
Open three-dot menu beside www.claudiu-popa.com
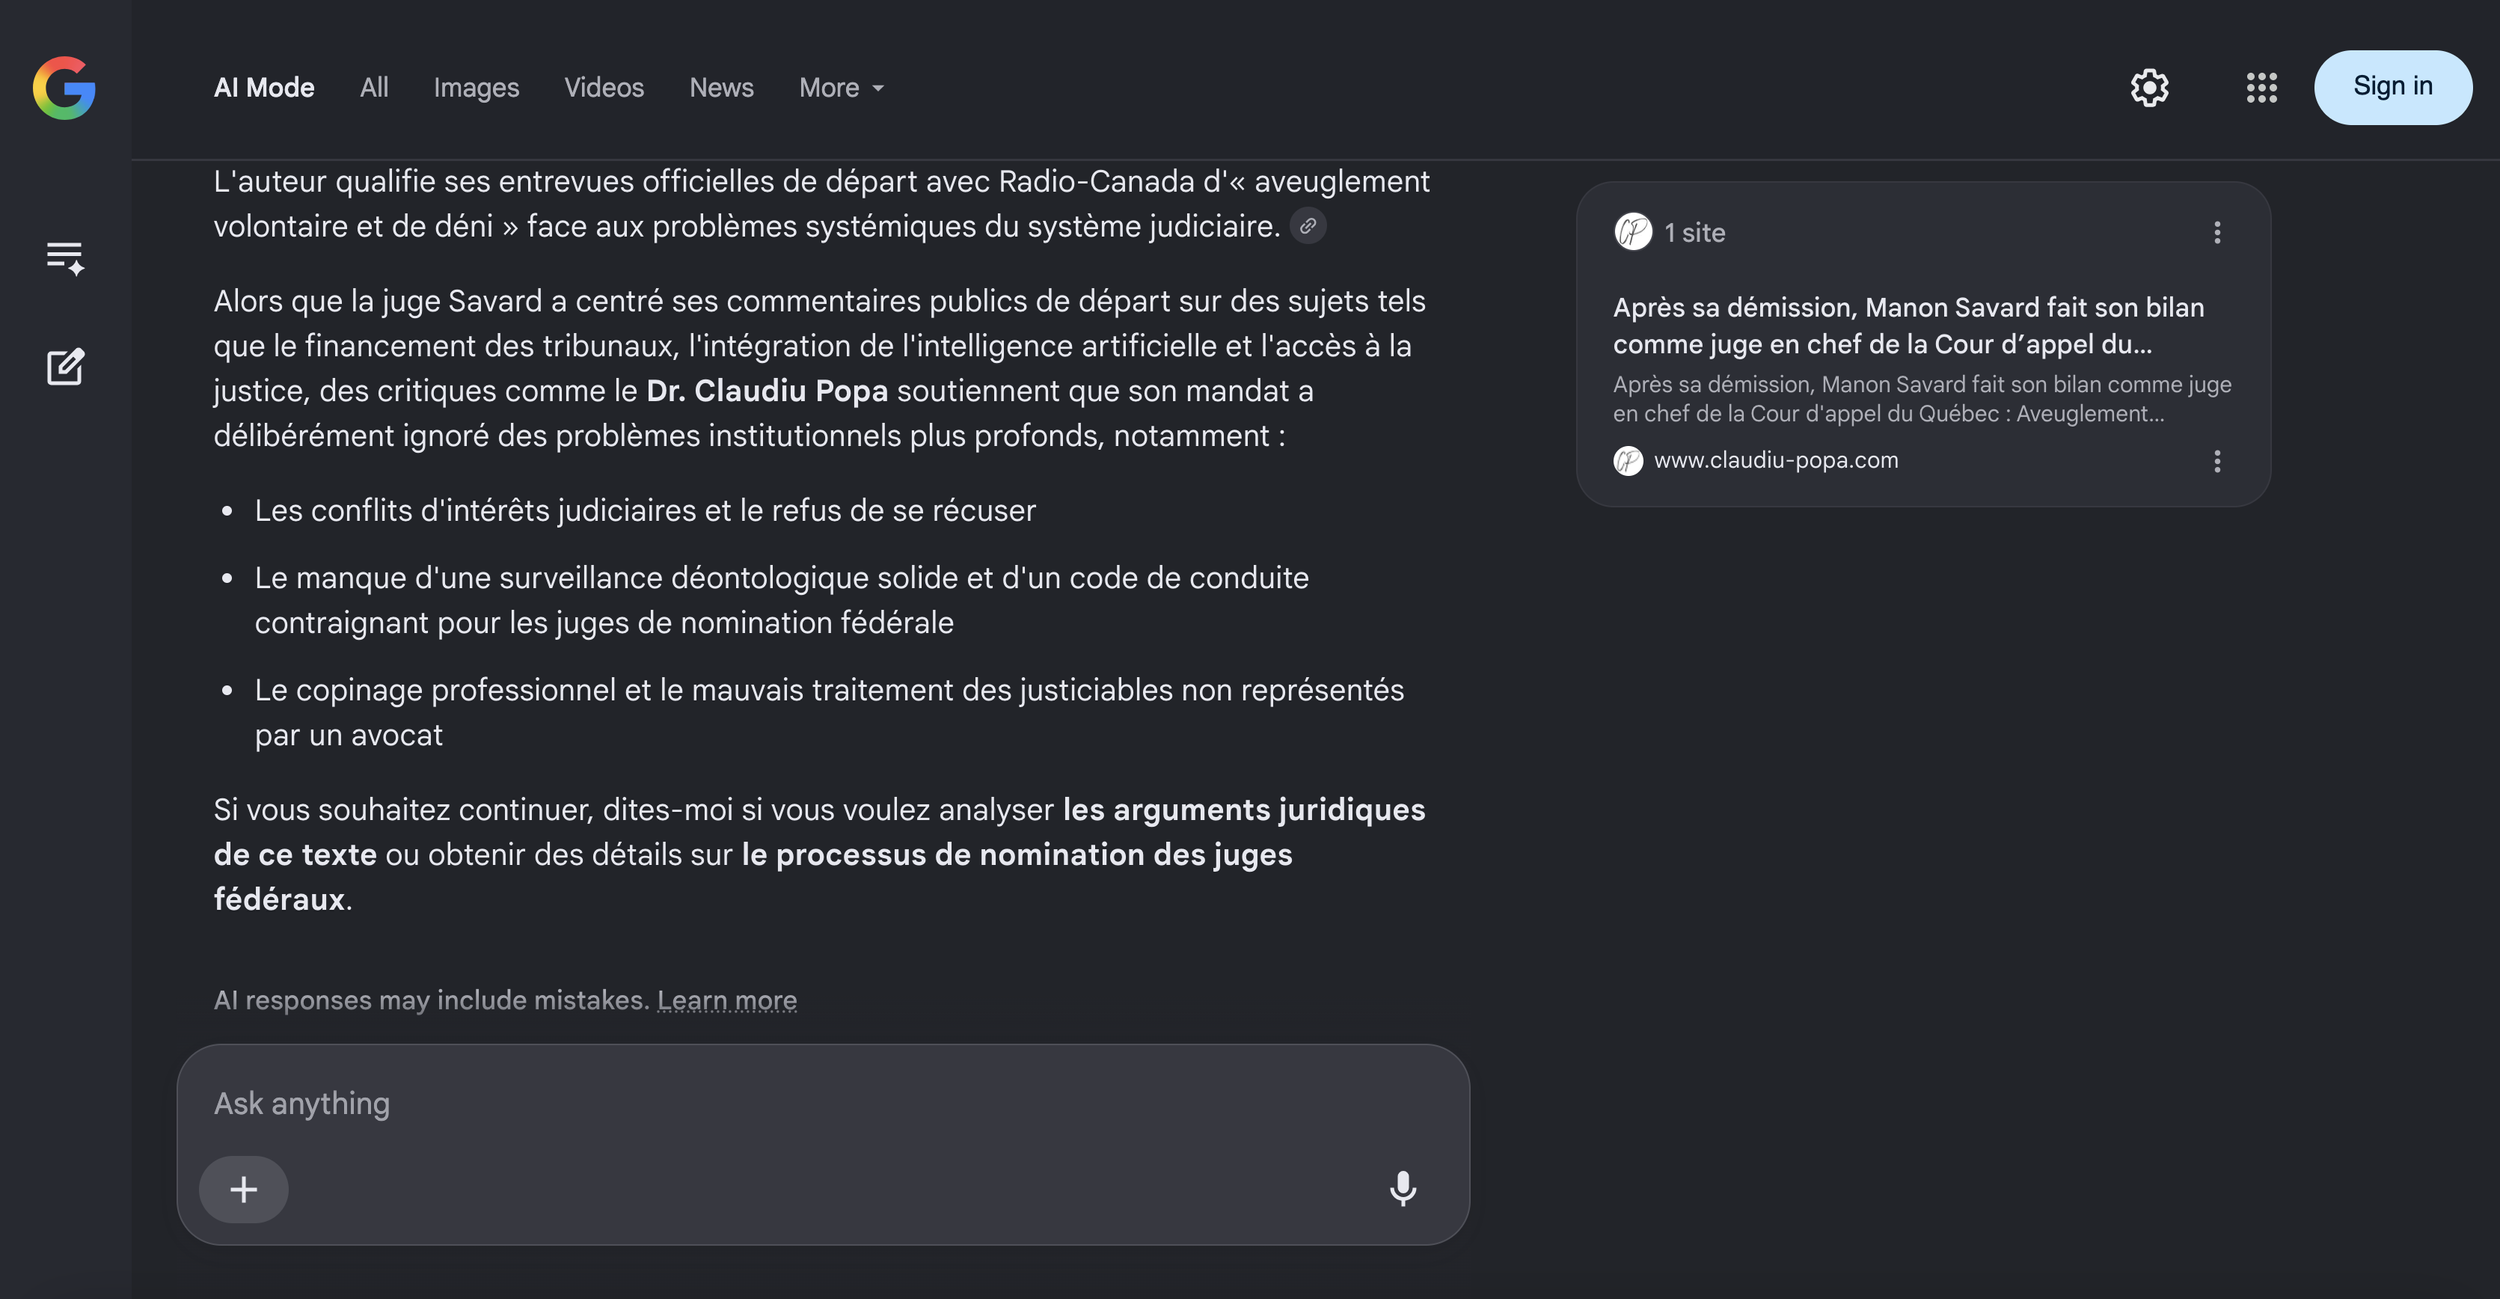pyautogui.click(x=2217, y=461)
